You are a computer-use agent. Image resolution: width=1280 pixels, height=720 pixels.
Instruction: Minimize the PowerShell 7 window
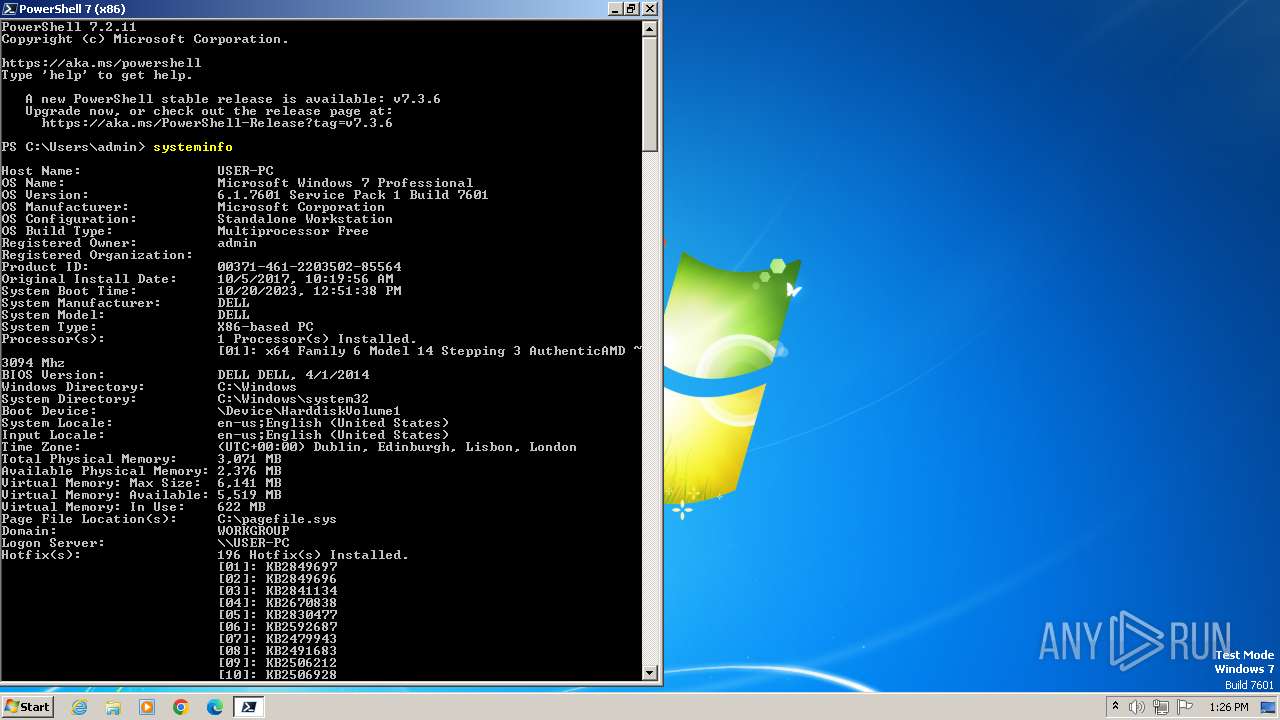click(x=614, y=8)
